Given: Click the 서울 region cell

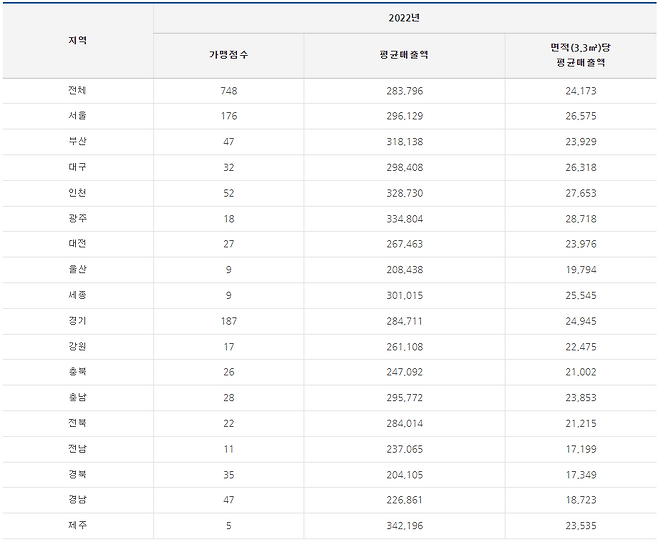Looking at the screenshot, I should (x=77, y=116).
